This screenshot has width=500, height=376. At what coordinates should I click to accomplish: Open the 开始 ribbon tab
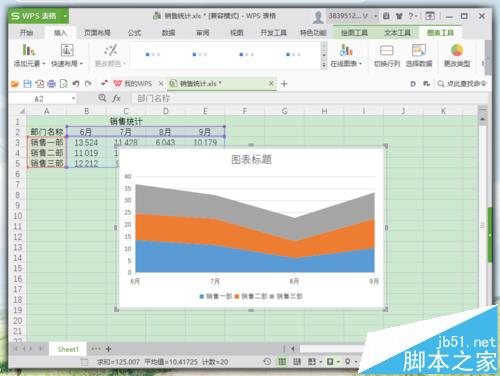(26, 33)
